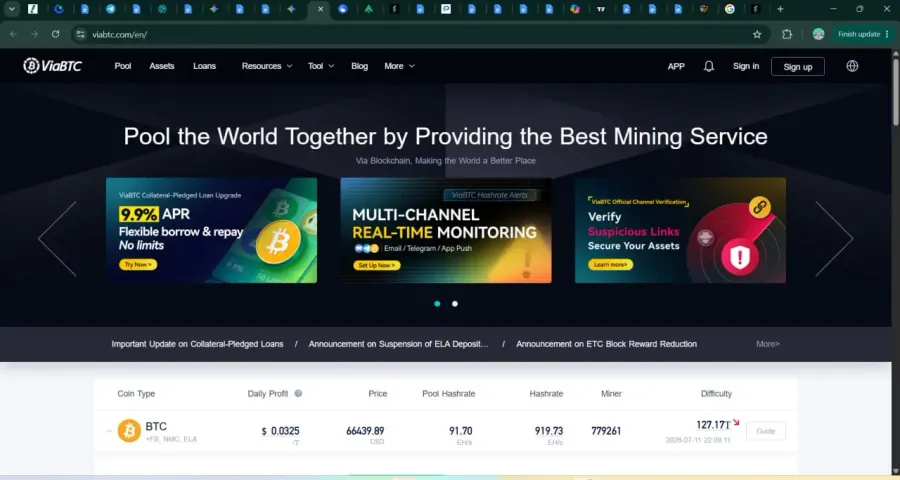900x480 pixels.
Task: Open the Blog link
Action: 359,66
